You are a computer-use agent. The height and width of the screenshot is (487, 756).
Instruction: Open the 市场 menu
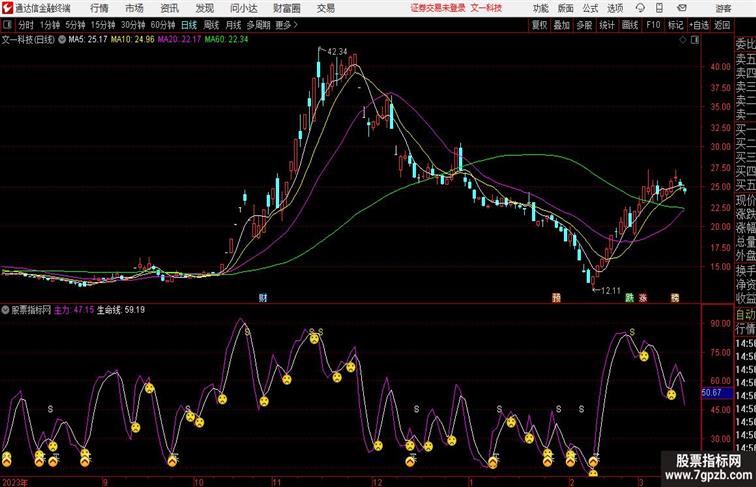(x=135, y=8)
